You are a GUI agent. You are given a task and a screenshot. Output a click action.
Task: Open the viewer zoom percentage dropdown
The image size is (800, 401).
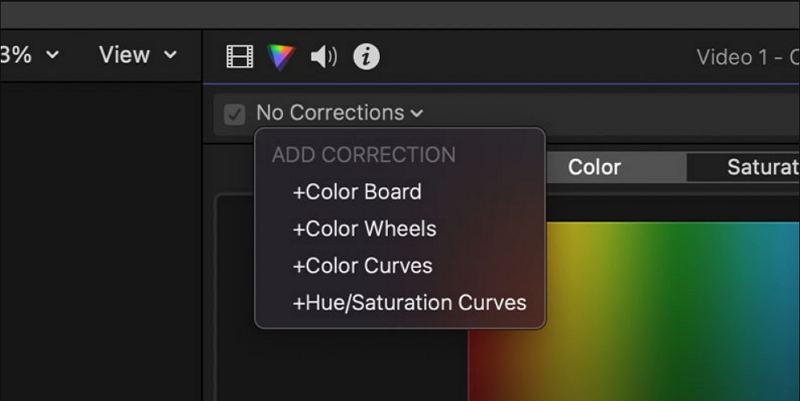click(x=30, y=55)
